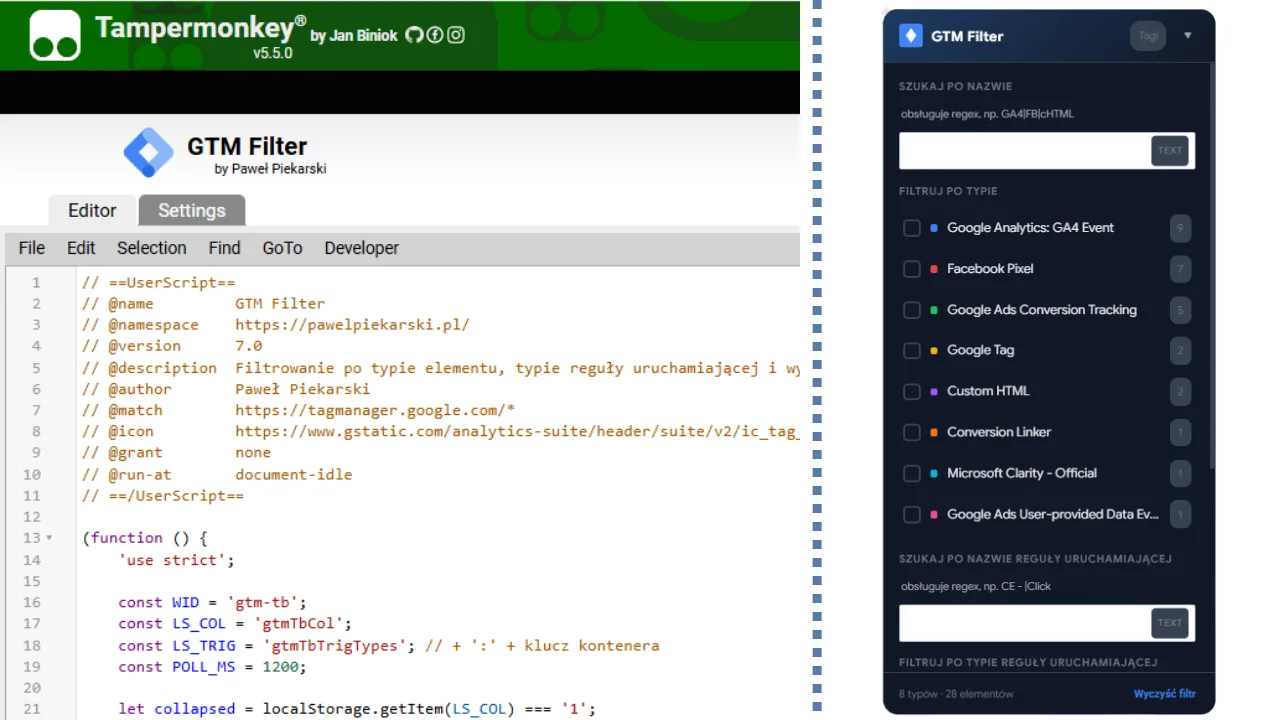
Task: Open the Selection menu
Action: [x=151, y=248]
